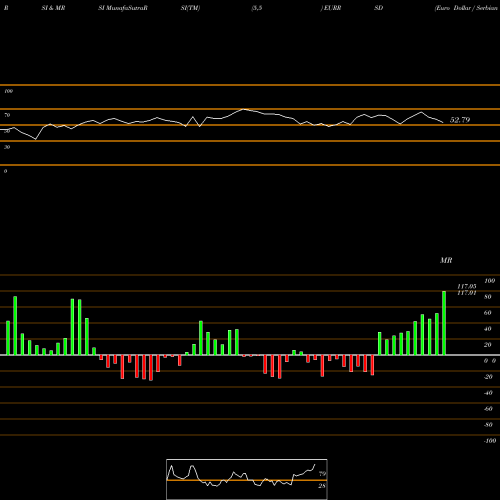The image size is (500, 500).
Task: Click the 117.01 value label
Action: [467, 293]
